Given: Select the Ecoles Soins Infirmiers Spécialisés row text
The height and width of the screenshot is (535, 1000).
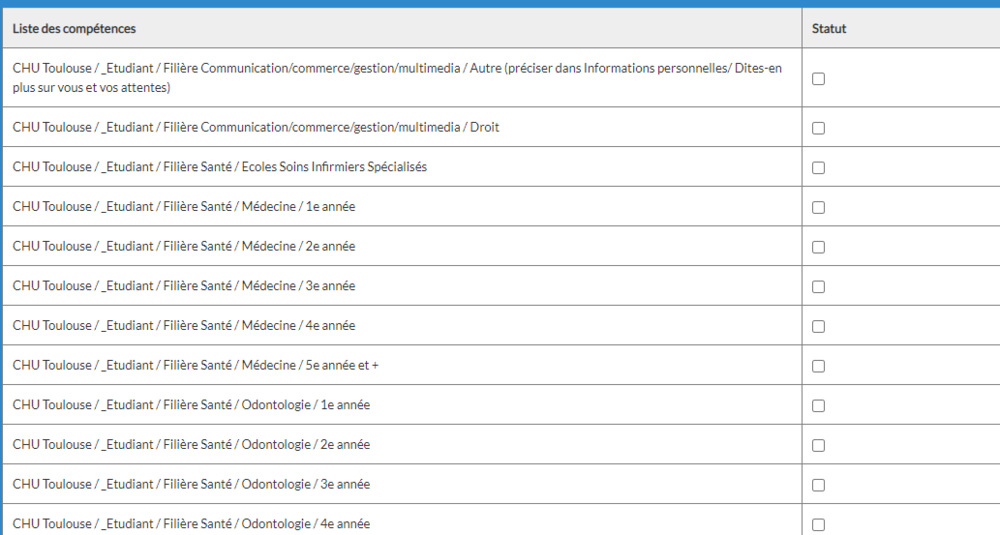Looking at the screenshot, I should click(220, 167).
